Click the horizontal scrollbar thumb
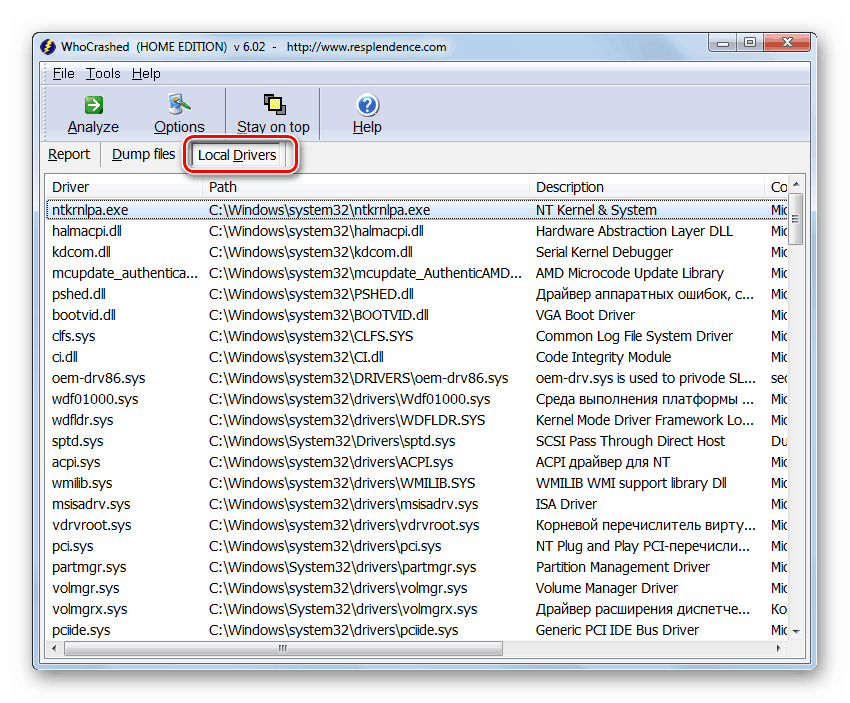Screen dimensions: 850x703 point(283,648)
